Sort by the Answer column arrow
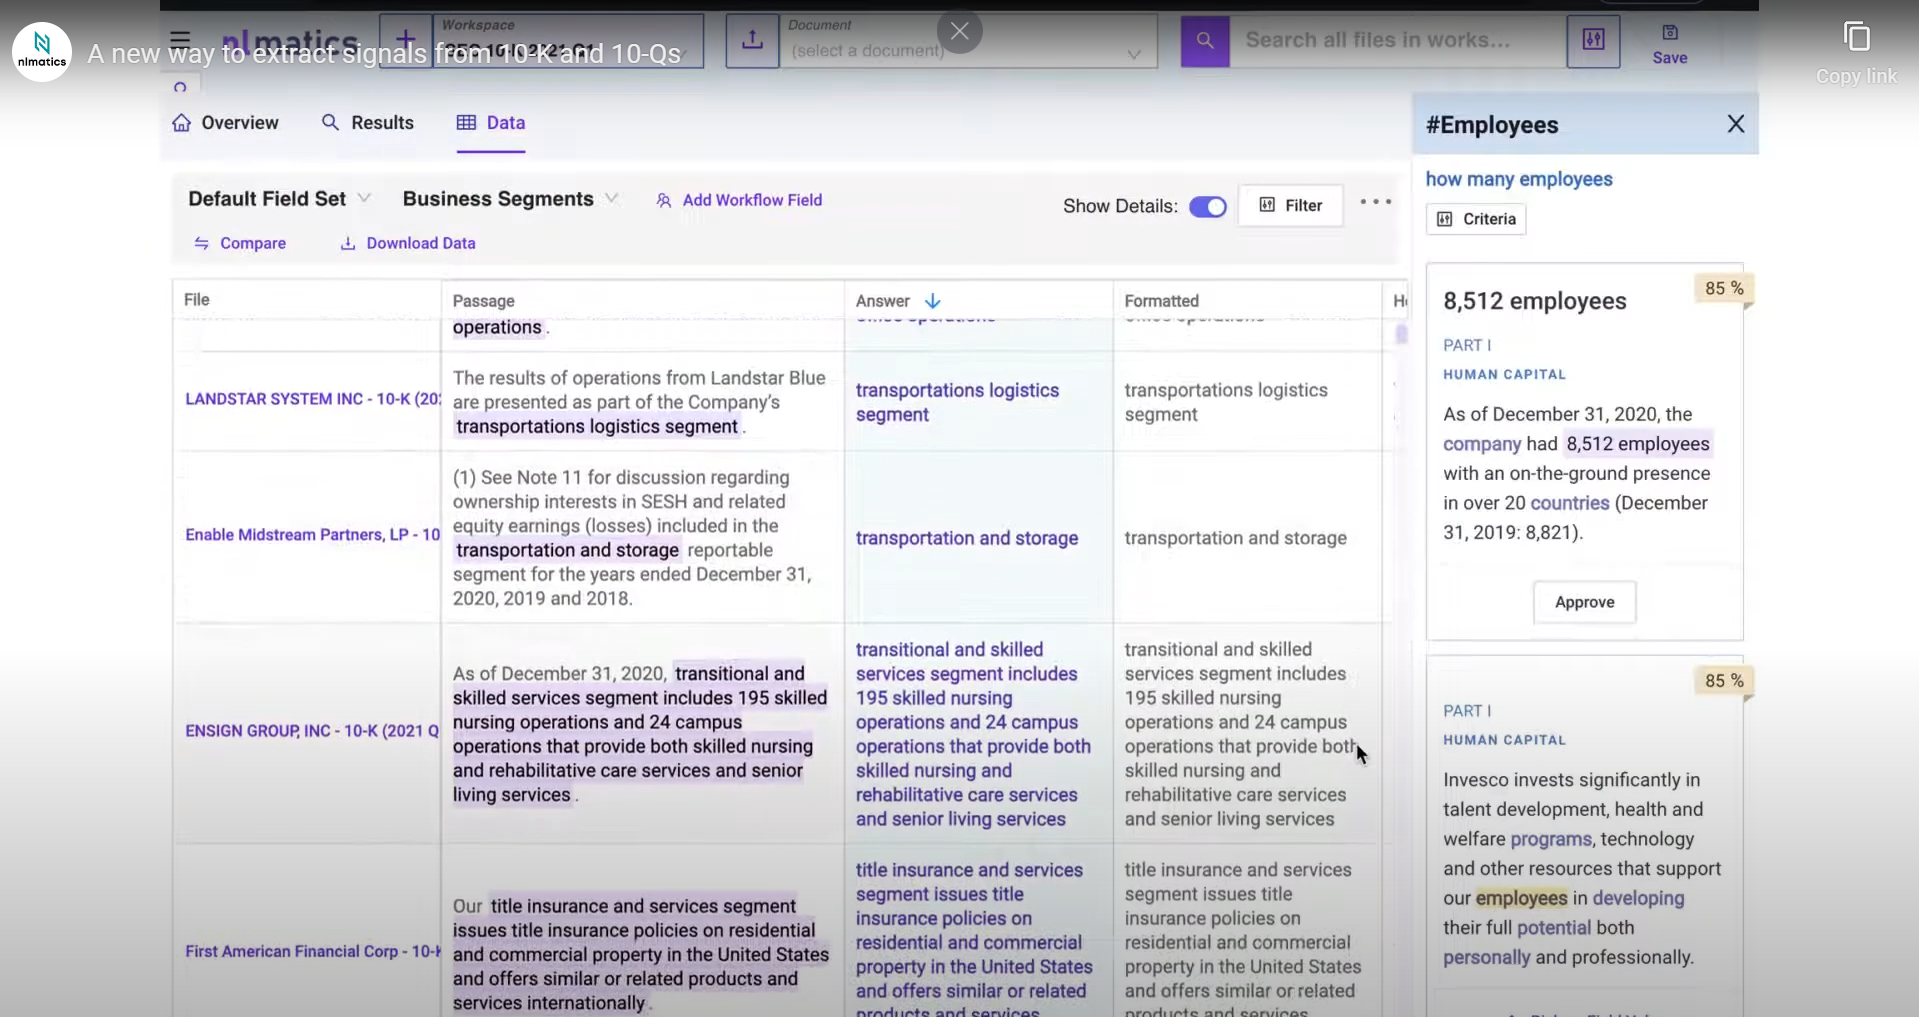This screenshot has height=1017, width=1919. point(933,301)
